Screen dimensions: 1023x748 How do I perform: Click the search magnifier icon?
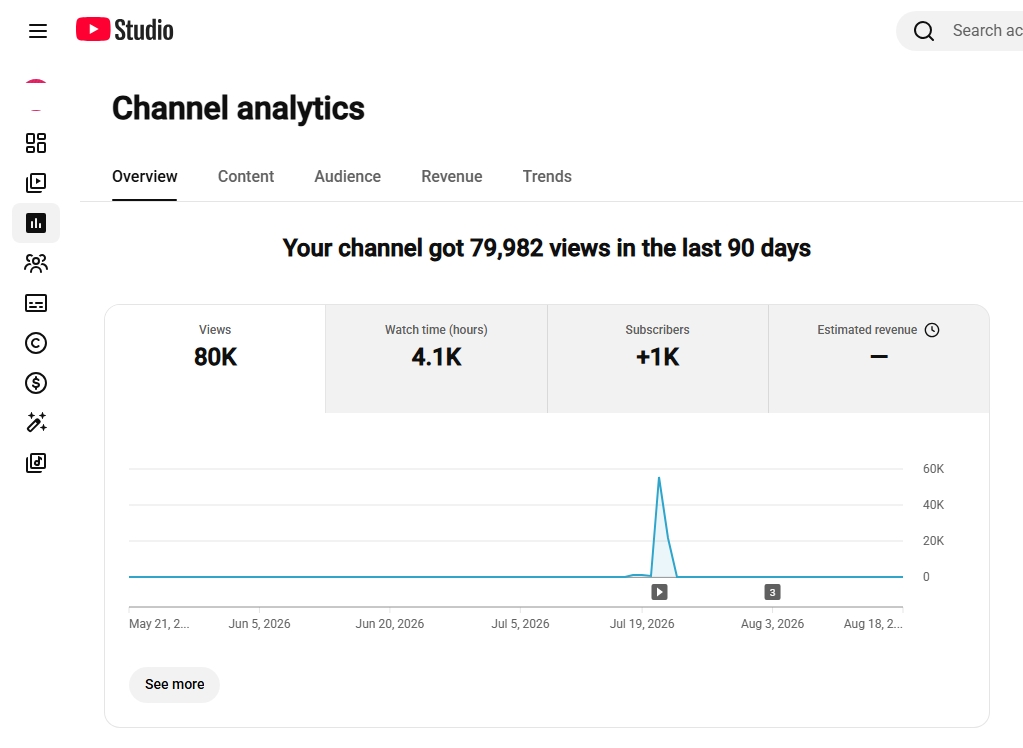pos(924,31)
